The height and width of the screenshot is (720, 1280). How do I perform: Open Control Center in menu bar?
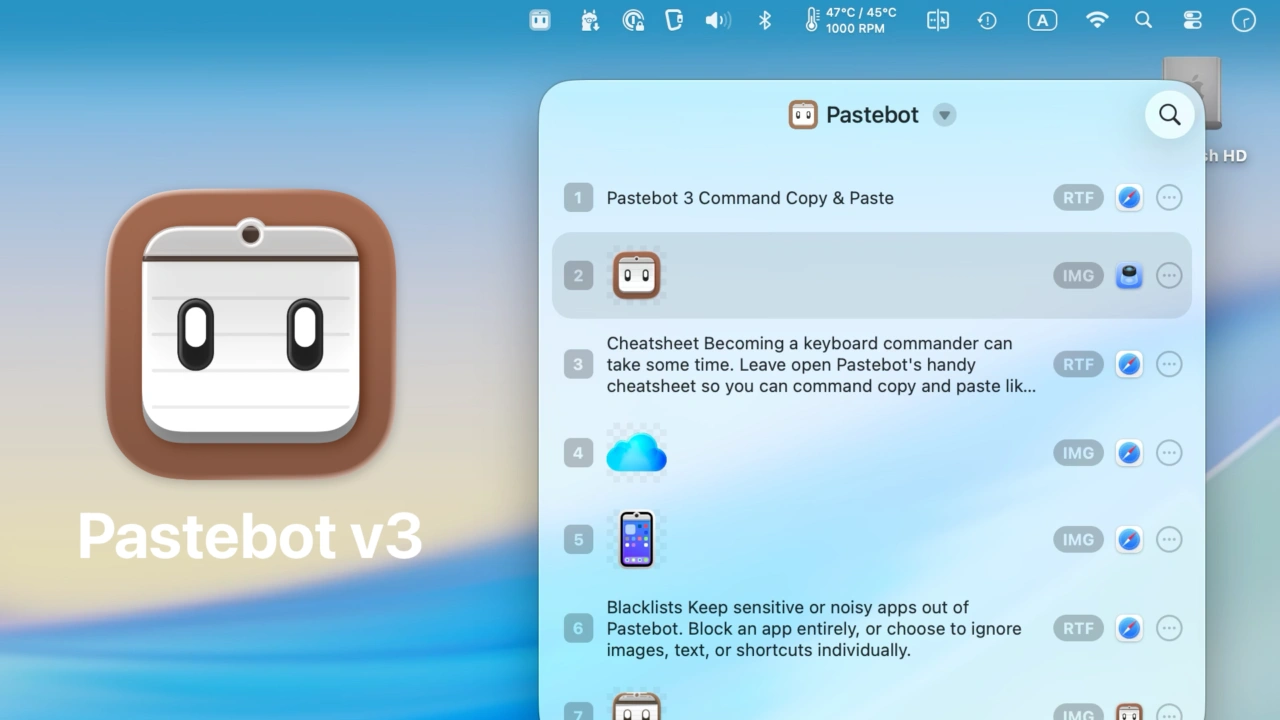(x=1193, y=20)
